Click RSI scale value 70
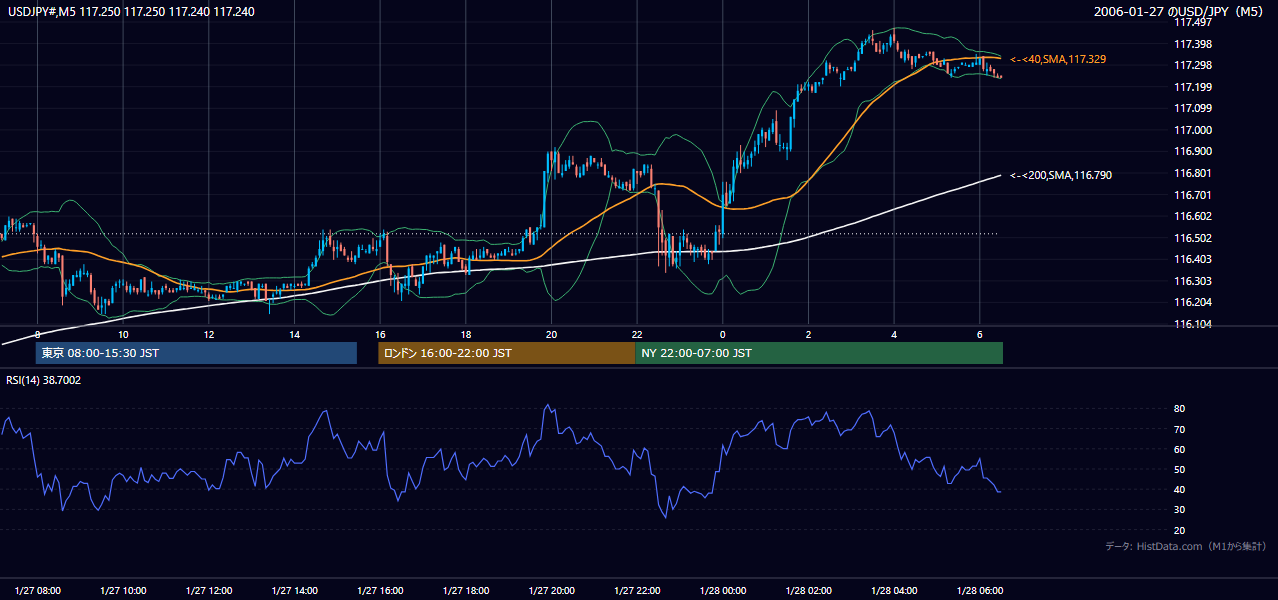This screenshot has height=600, width=1278. pos(1180,429)
